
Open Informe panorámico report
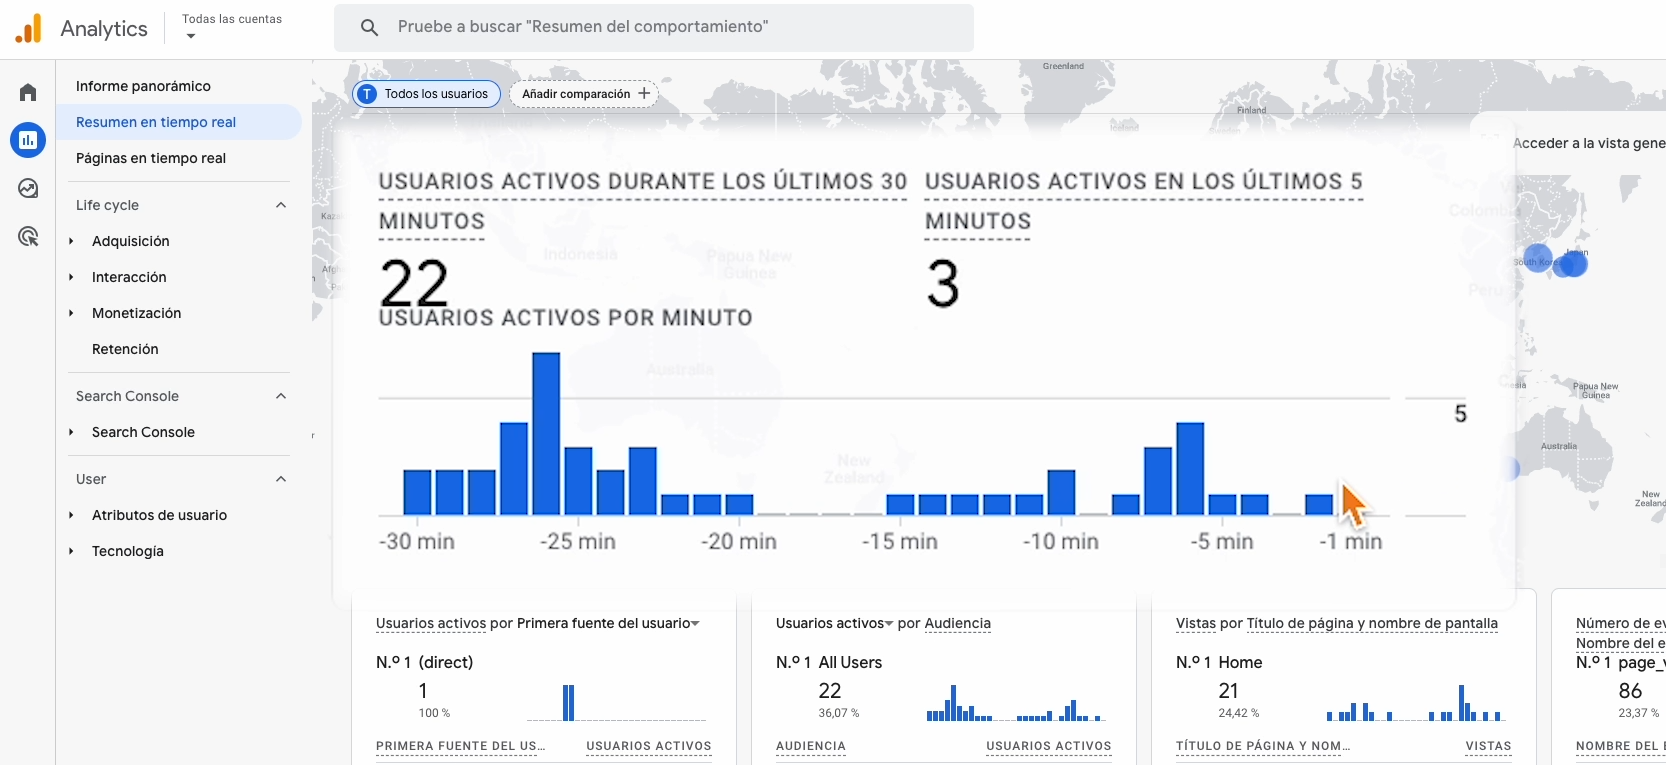click(x=143, y=86)
